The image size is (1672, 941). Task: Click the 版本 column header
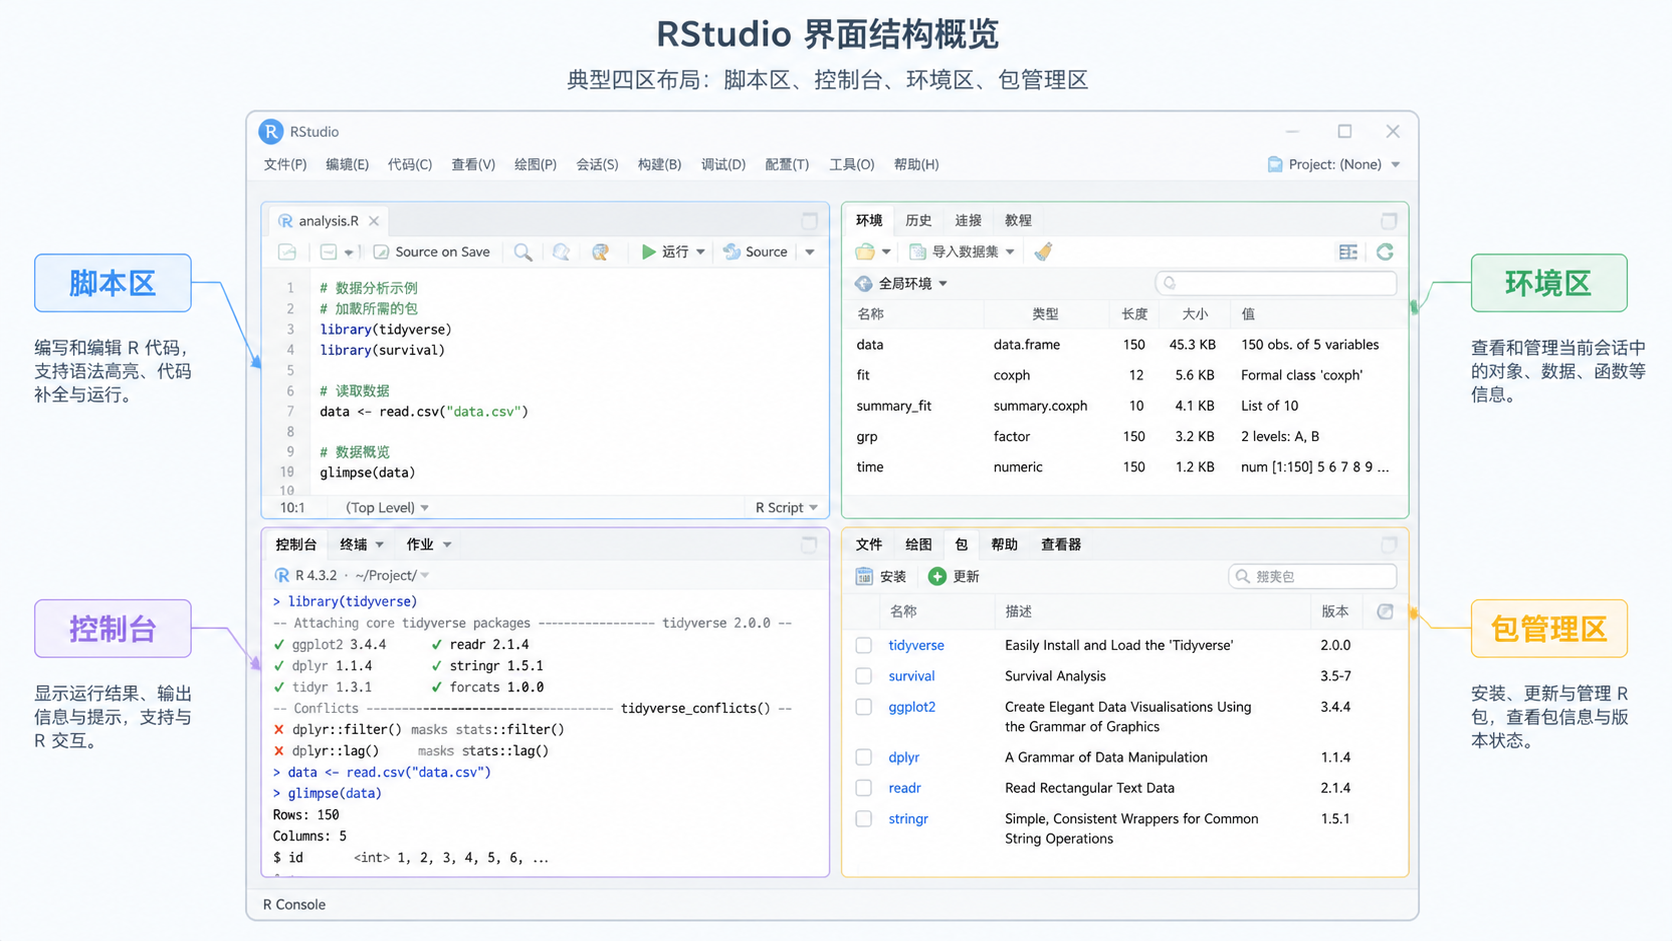coord(1335,612)
